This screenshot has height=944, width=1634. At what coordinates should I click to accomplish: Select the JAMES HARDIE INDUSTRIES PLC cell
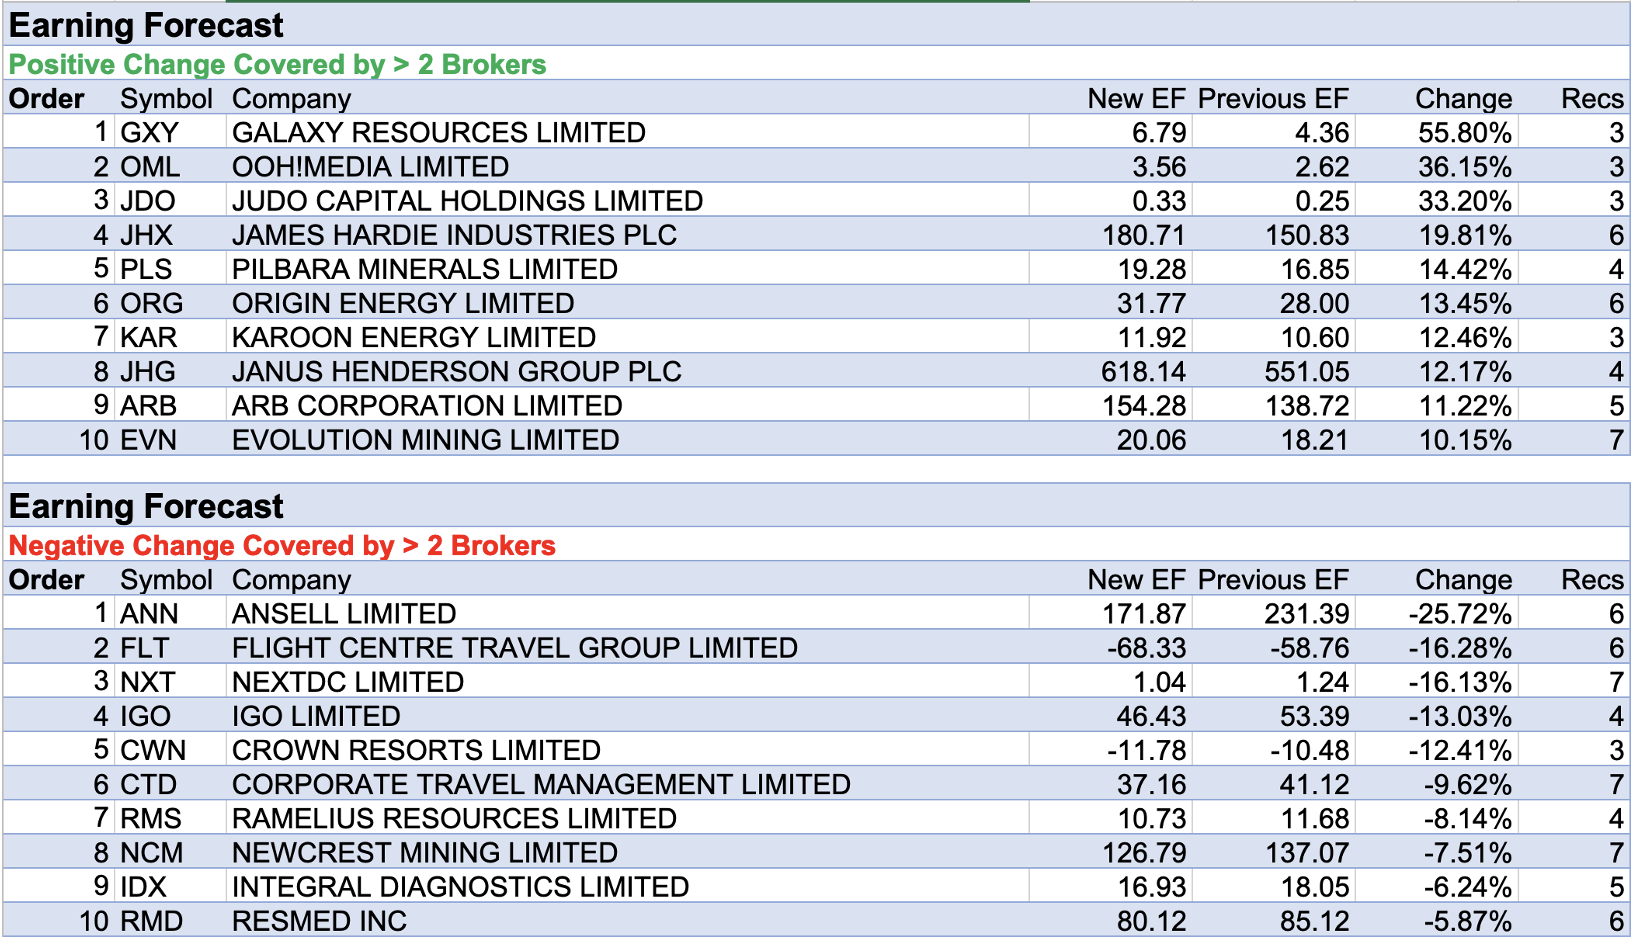pyautogui.click(x=454, y=235)
